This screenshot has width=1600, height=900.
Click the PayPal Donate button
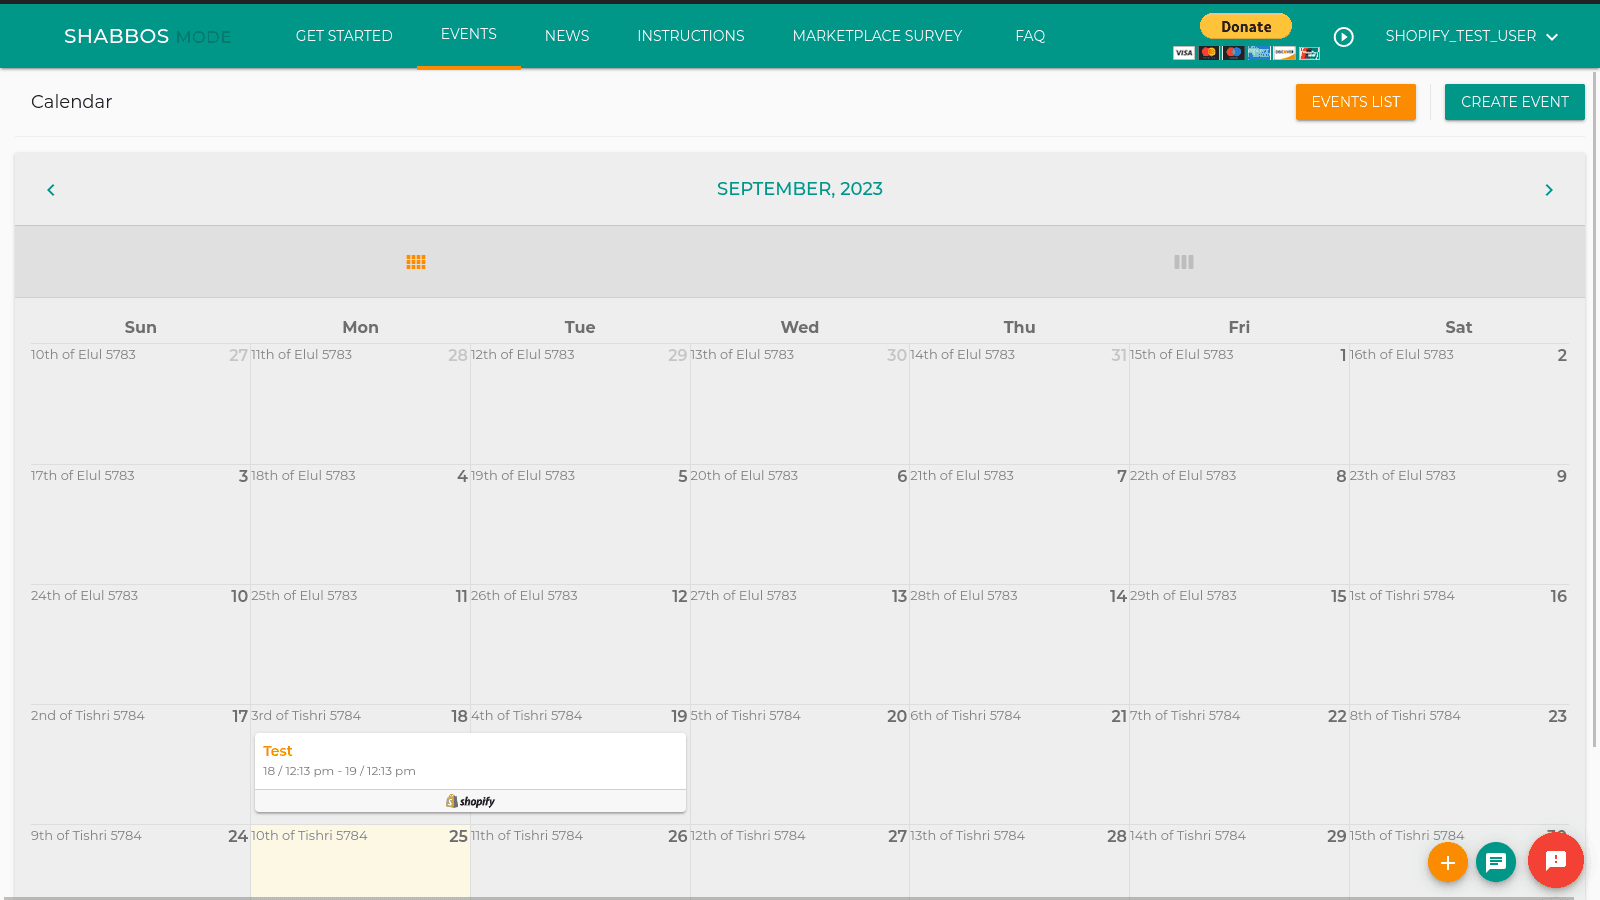[x=1246, y=27]
